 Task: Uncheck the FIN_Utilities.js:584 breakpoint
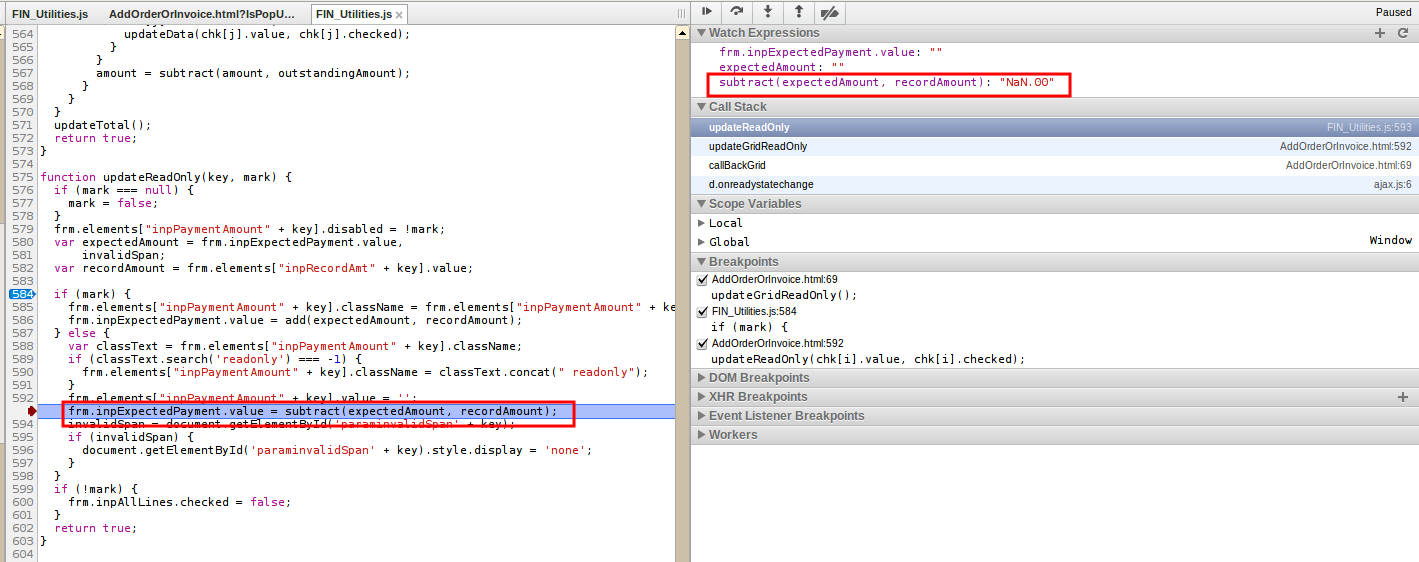(x=702, y=312)
